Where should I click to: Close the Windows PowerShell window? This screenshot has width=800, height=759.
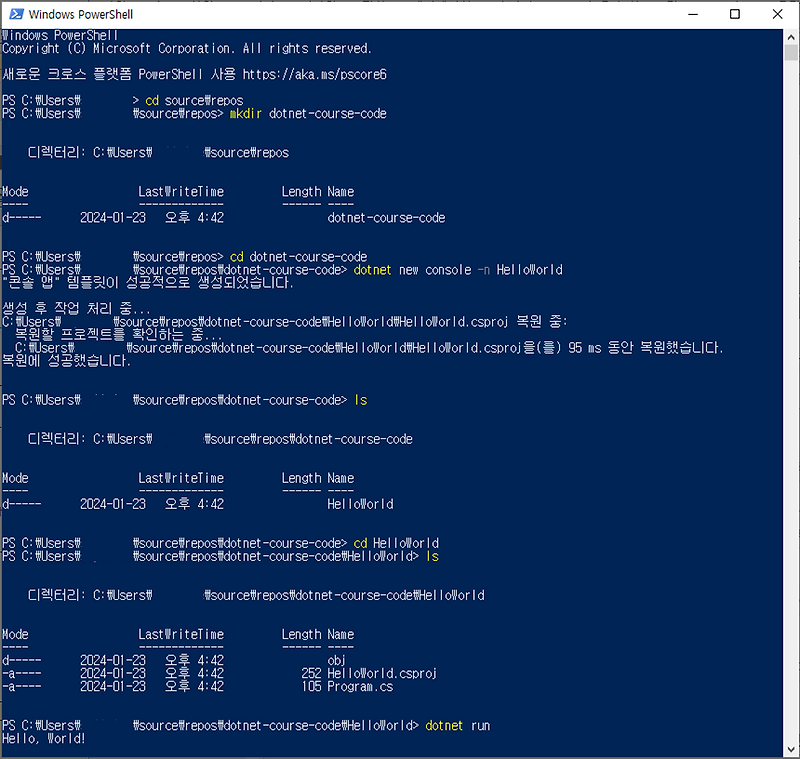[778, 14]
